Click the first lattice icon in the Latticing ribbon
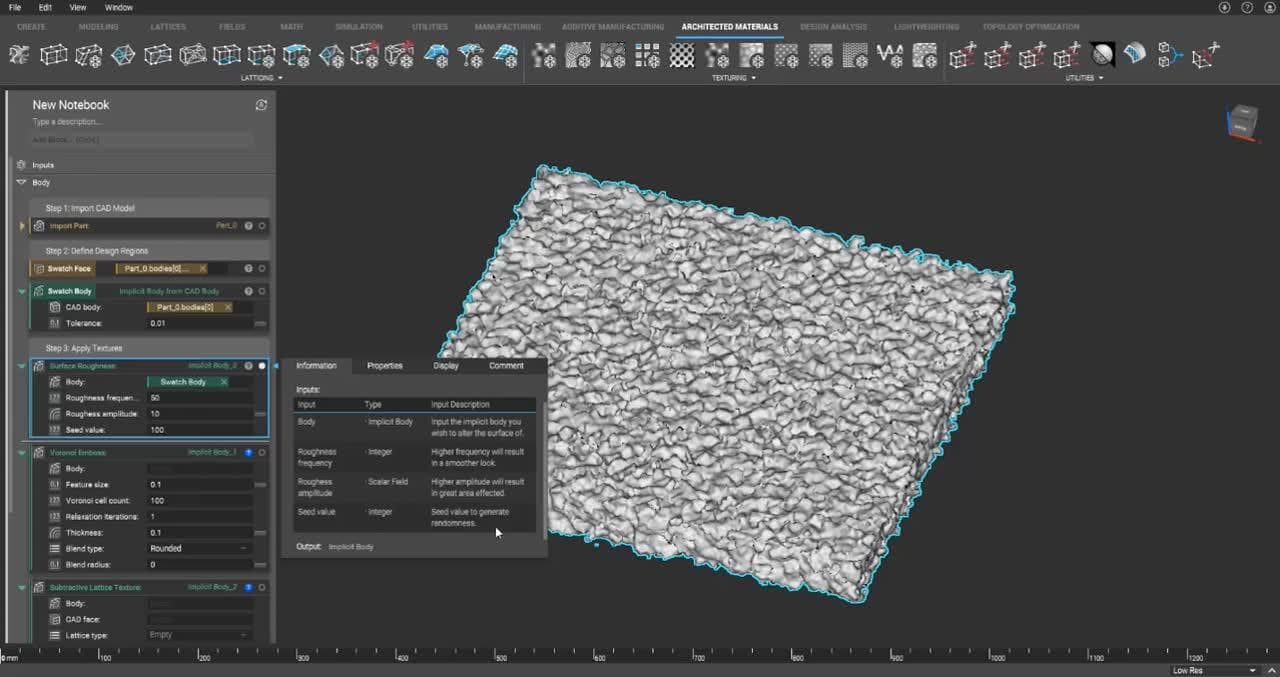This screenshot has height=677, width=1280. click(x=19, y=55)
